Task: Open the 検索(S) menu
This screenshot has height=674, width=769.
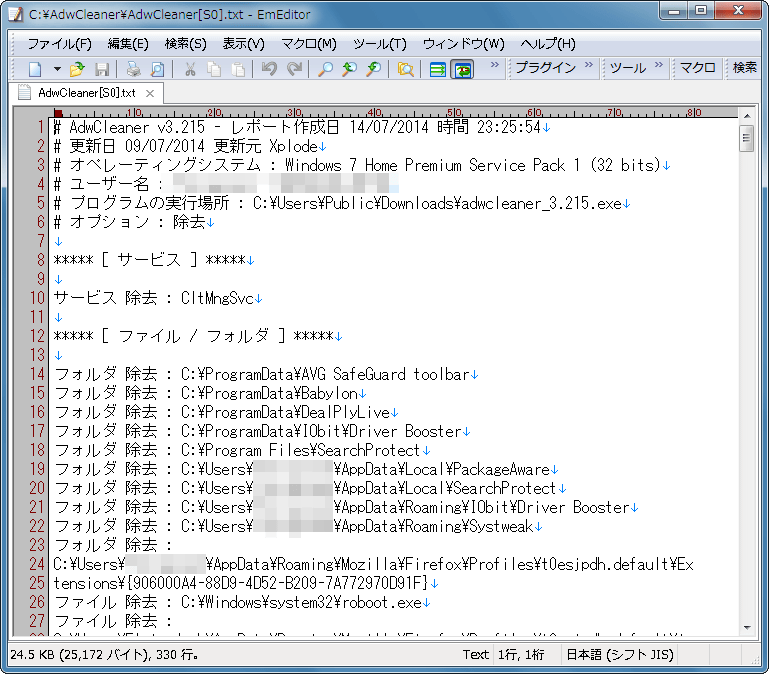Action: click(185, 44)
